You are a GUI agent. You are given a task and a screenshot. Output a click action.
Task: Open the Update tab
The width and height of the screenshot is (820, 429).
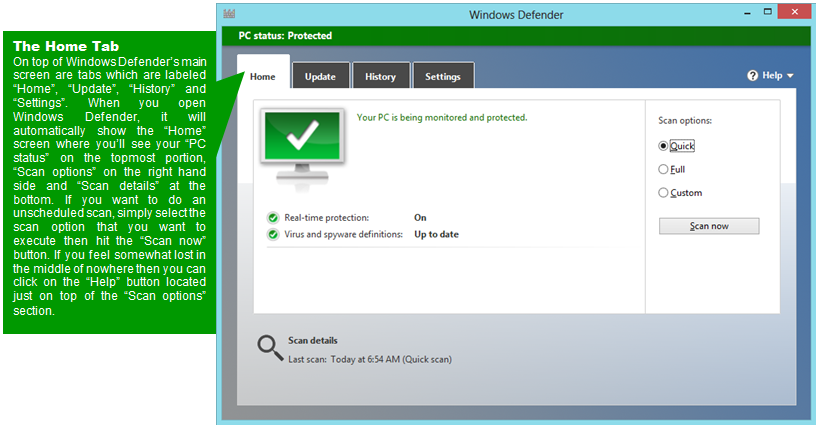[321, 76]
